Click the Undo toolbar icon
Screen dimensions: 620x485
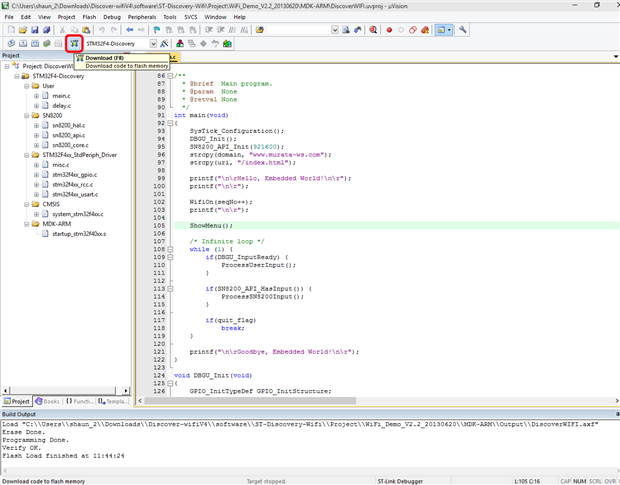101,30
